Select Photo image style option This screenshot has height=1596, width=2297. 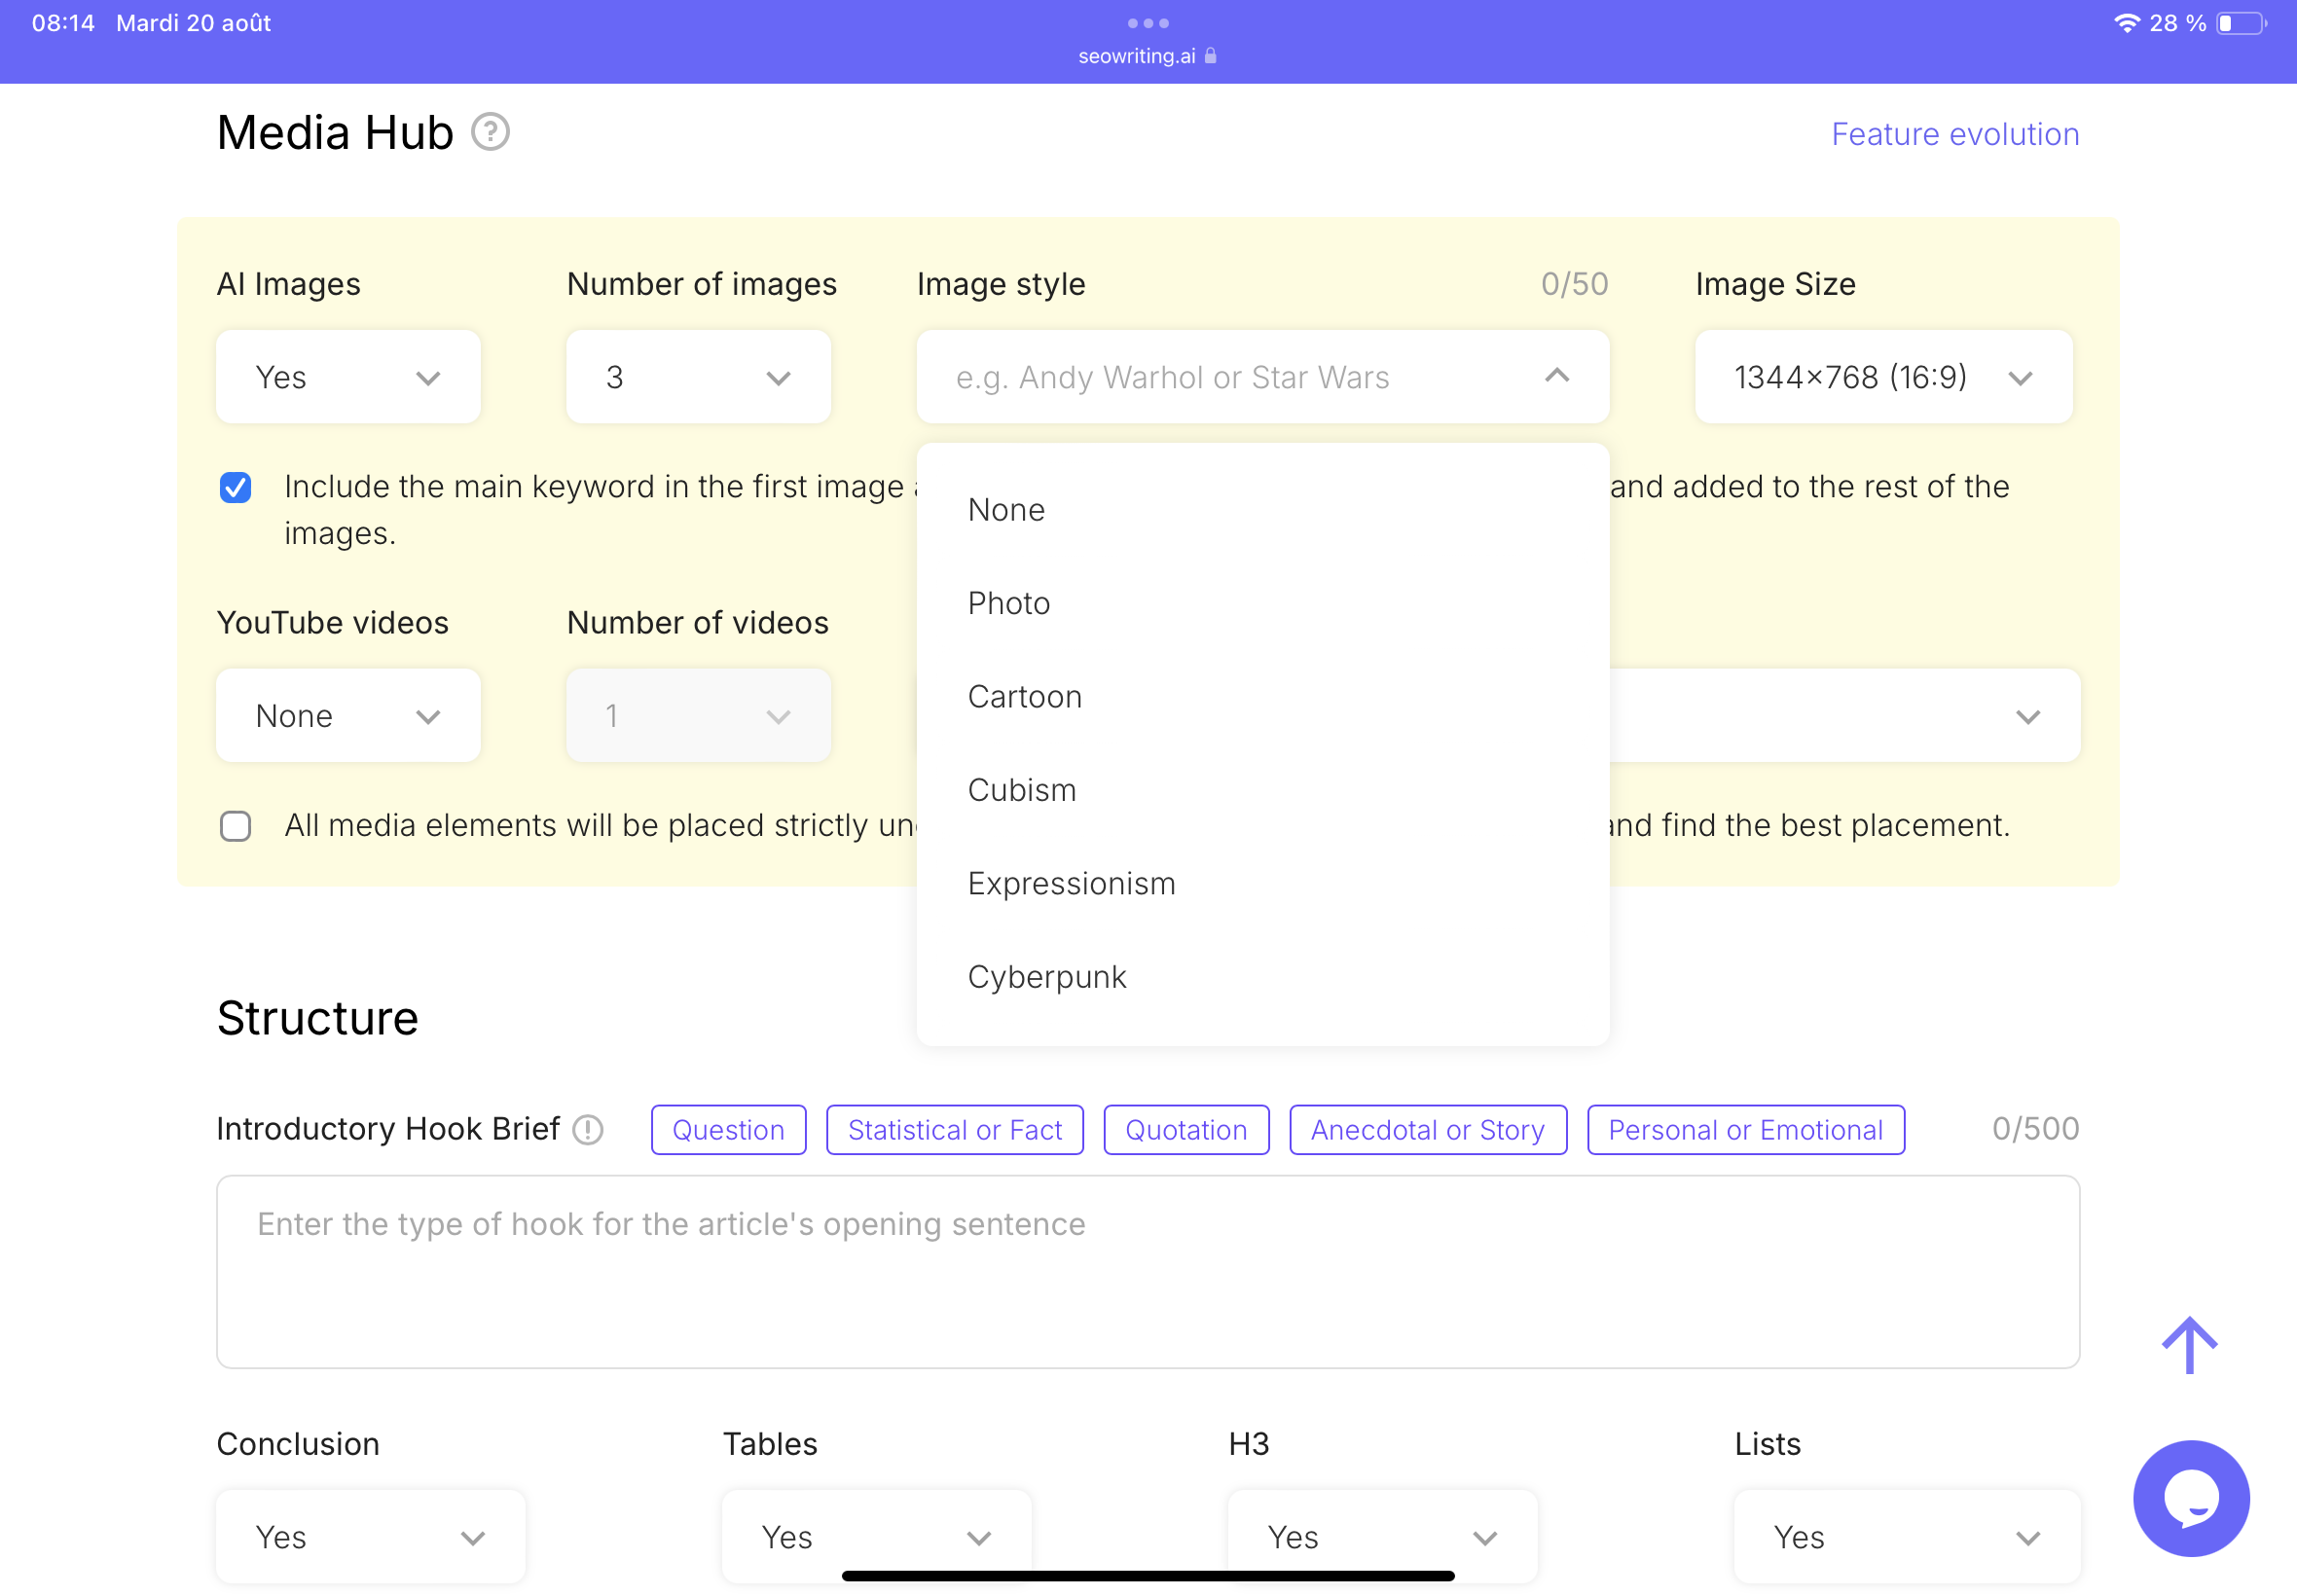[1262, 603]
